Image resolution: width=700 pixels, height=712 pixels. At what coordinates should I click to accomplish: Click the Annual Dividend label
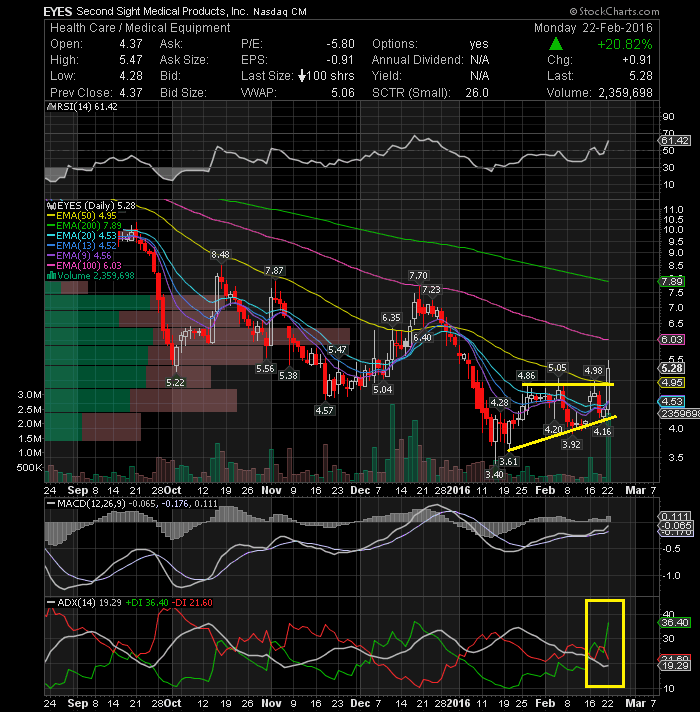[x=418, y=60]
